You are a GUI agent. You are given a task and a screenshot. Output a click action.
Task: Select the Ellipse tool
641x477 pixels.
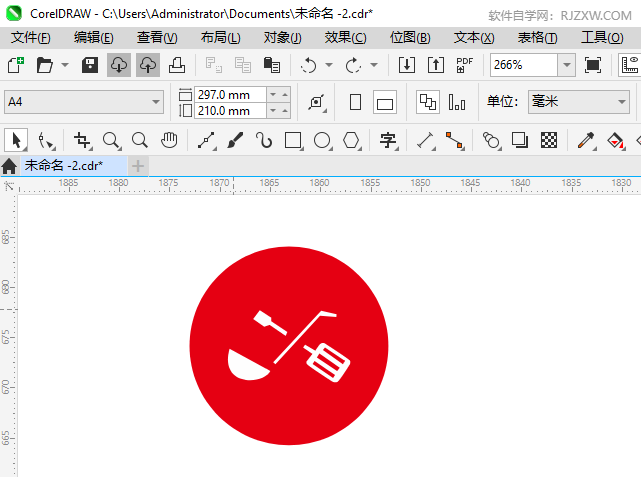coord(322,141)
